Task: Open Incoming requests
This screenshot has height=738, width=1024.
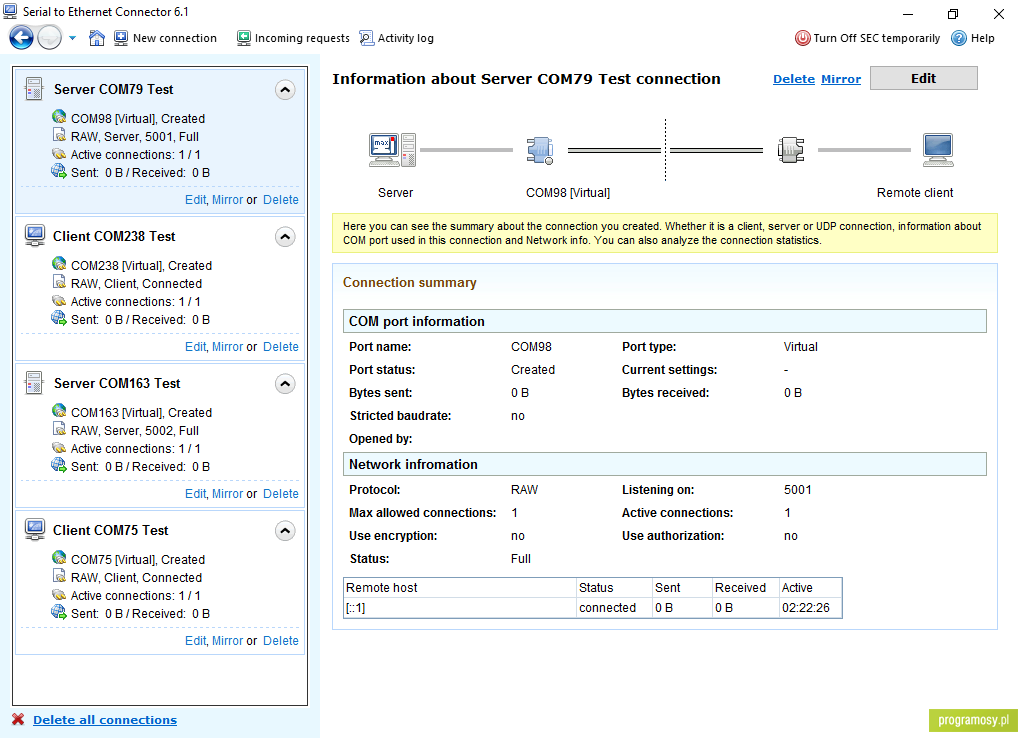Action: [293, 38]
